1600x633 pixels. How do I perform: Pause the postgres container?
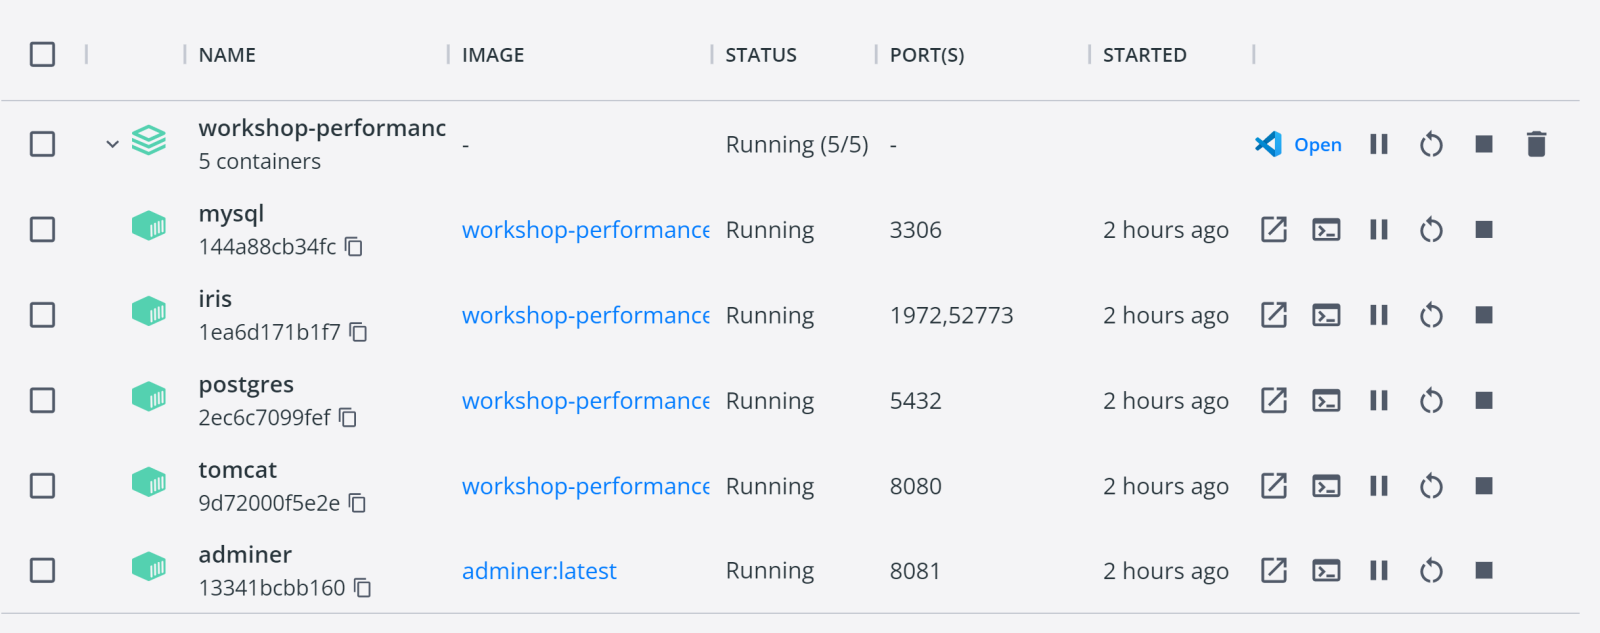(x=1379, y=401)
